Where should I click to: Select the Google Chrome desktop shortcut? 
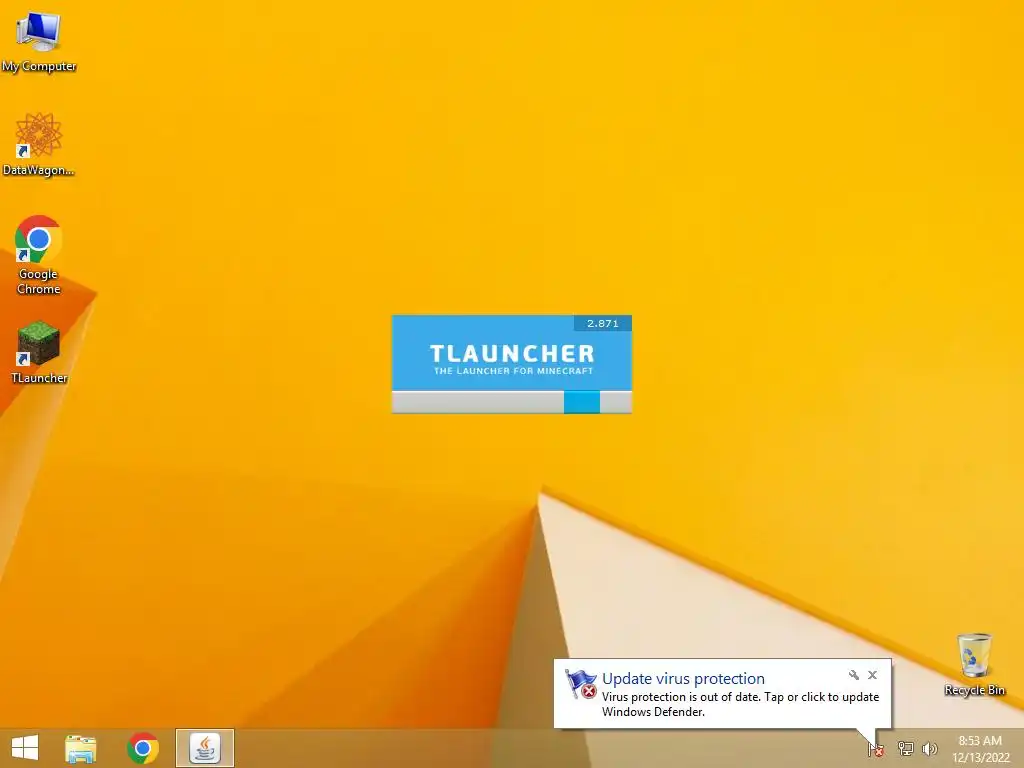tap(39, 255)
